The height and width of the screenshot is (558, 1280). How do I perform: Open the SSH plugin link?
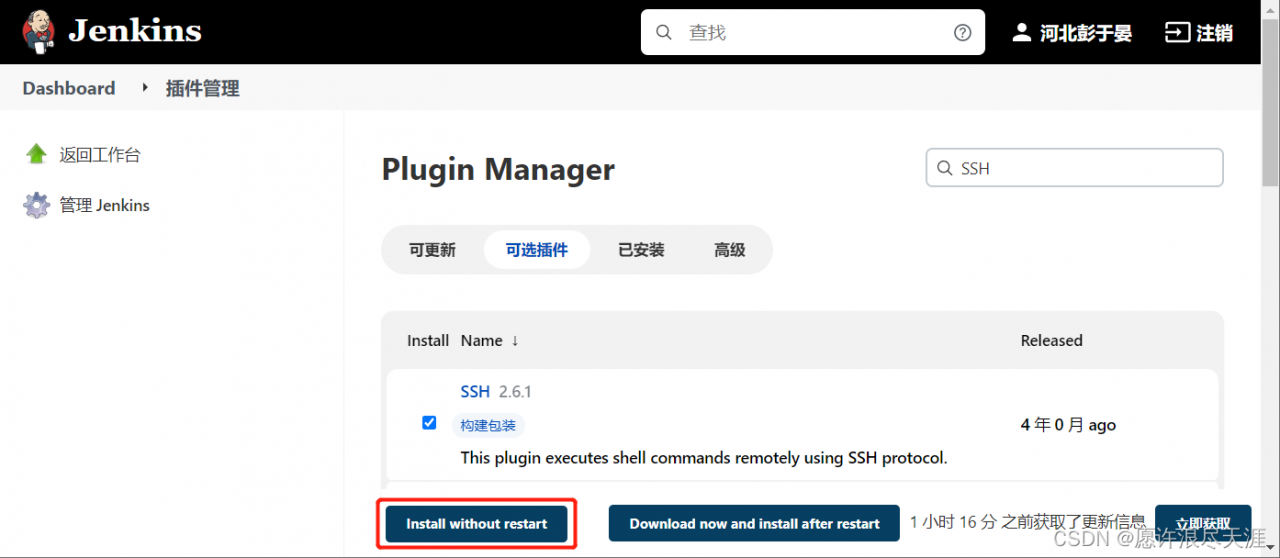[475, 391]
